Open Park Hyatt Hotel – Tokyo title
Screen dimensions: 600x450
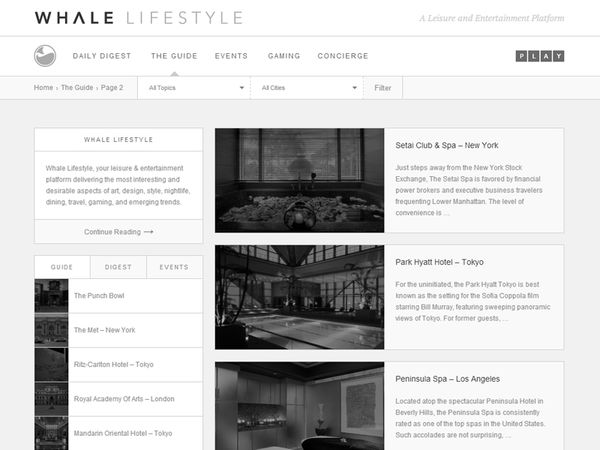(x=439, y=262)
